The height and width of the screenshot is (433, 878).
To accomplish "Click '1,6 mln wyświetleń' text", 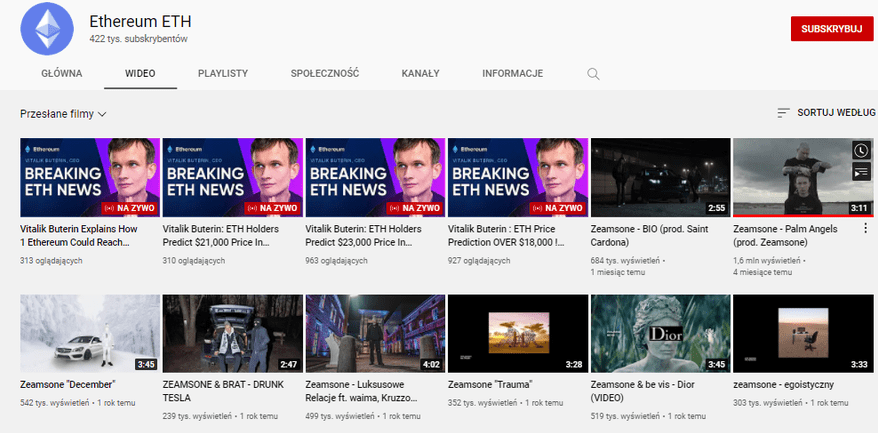I will [767, 261].
